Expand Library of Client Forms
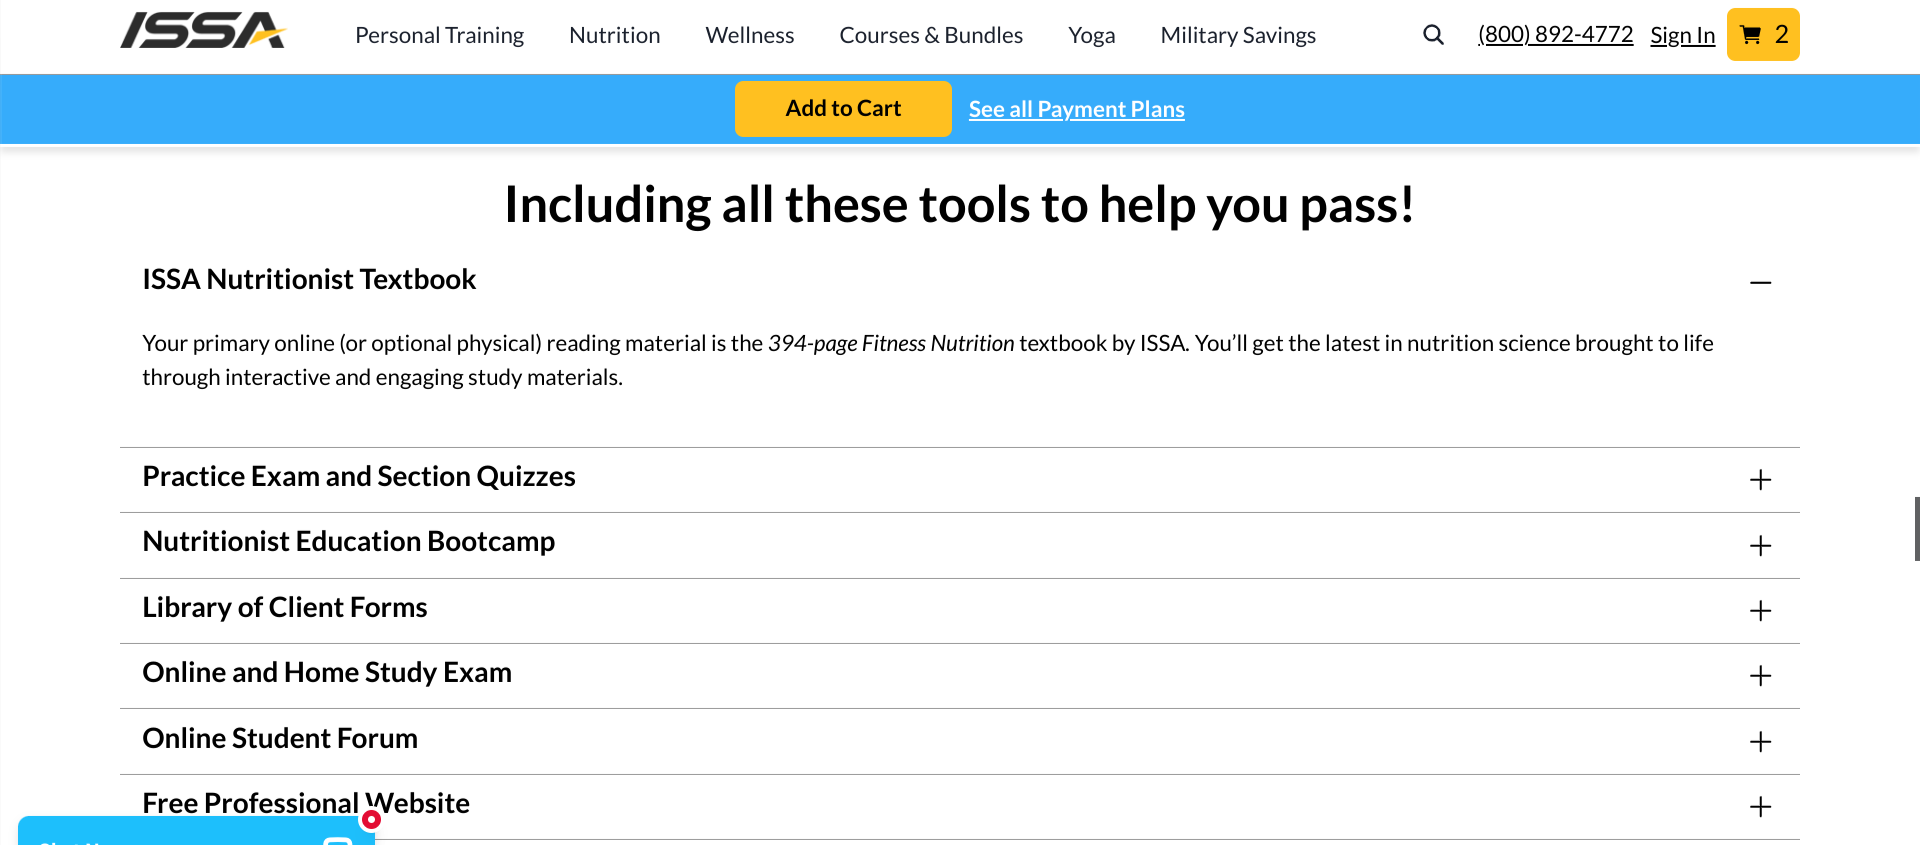 [x=1760, y=611]
